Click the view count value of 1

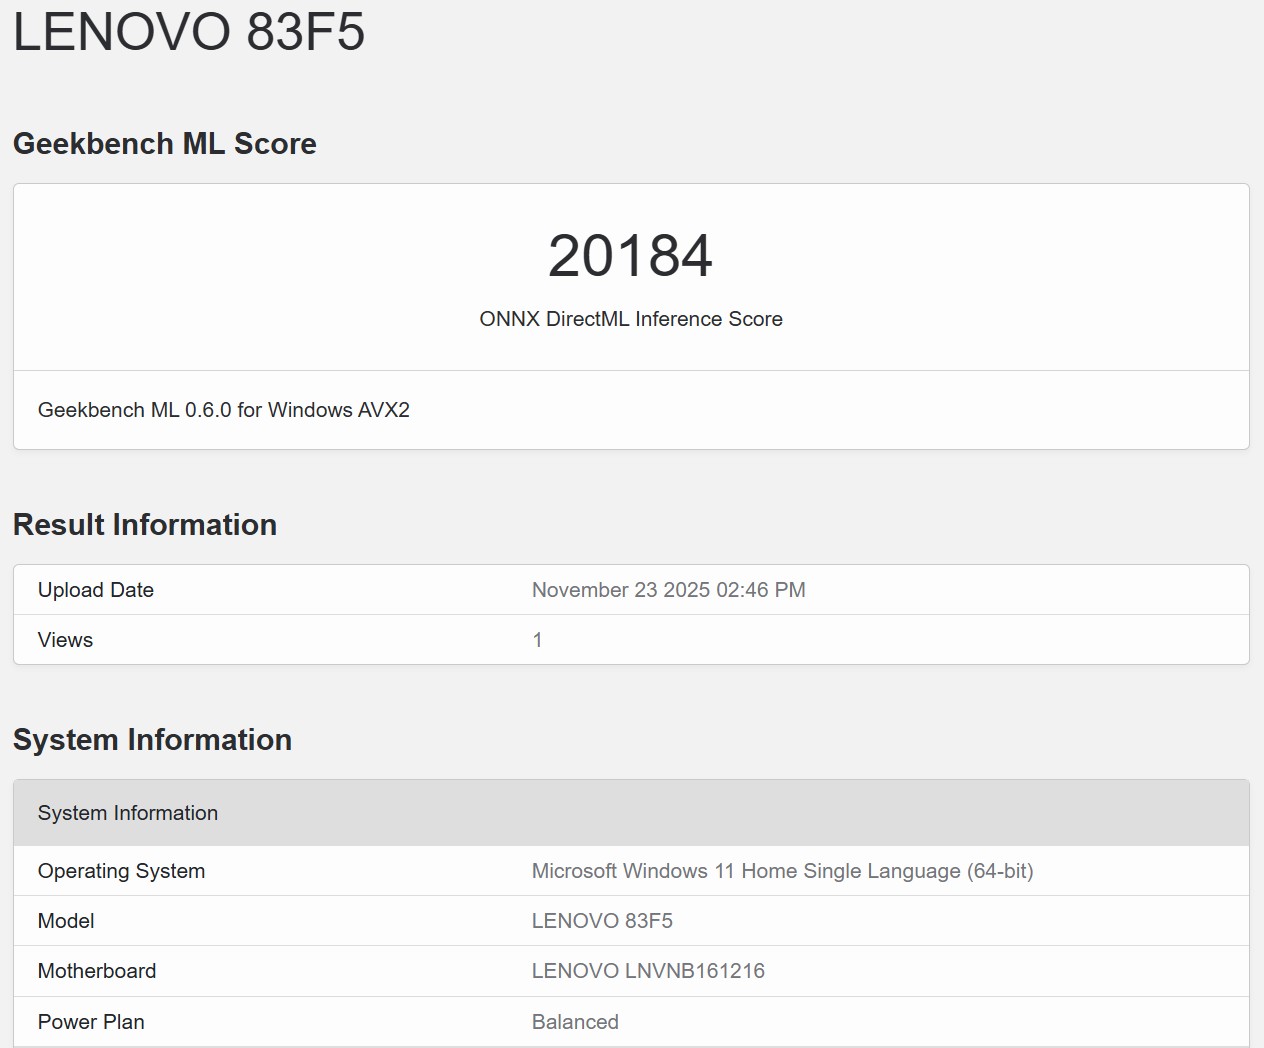click(537, 640)
